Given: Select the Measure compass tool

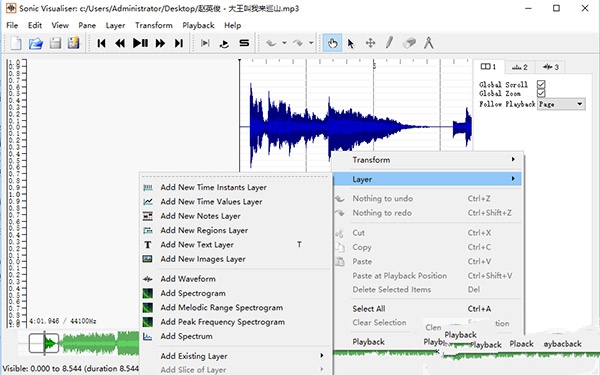Looking at the screenshot, I should coord(429,43).
